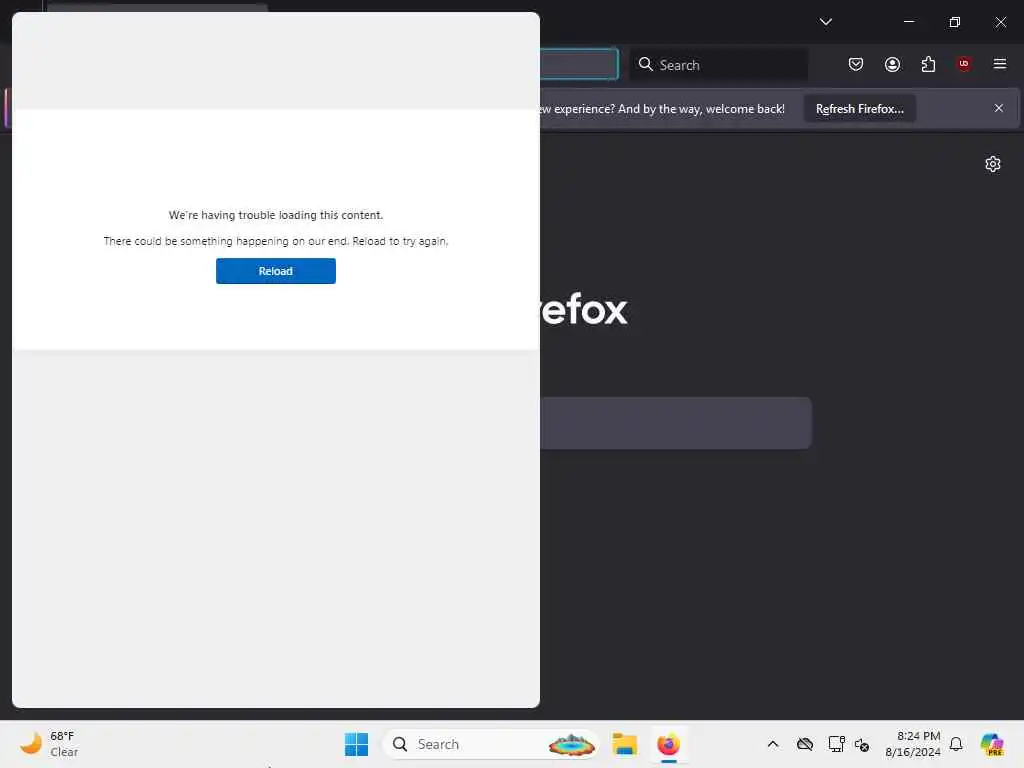This screenshot has height=768, width=1024.
Task: Click the magnifier icon in Firefox search box
Action: point(645,64)
